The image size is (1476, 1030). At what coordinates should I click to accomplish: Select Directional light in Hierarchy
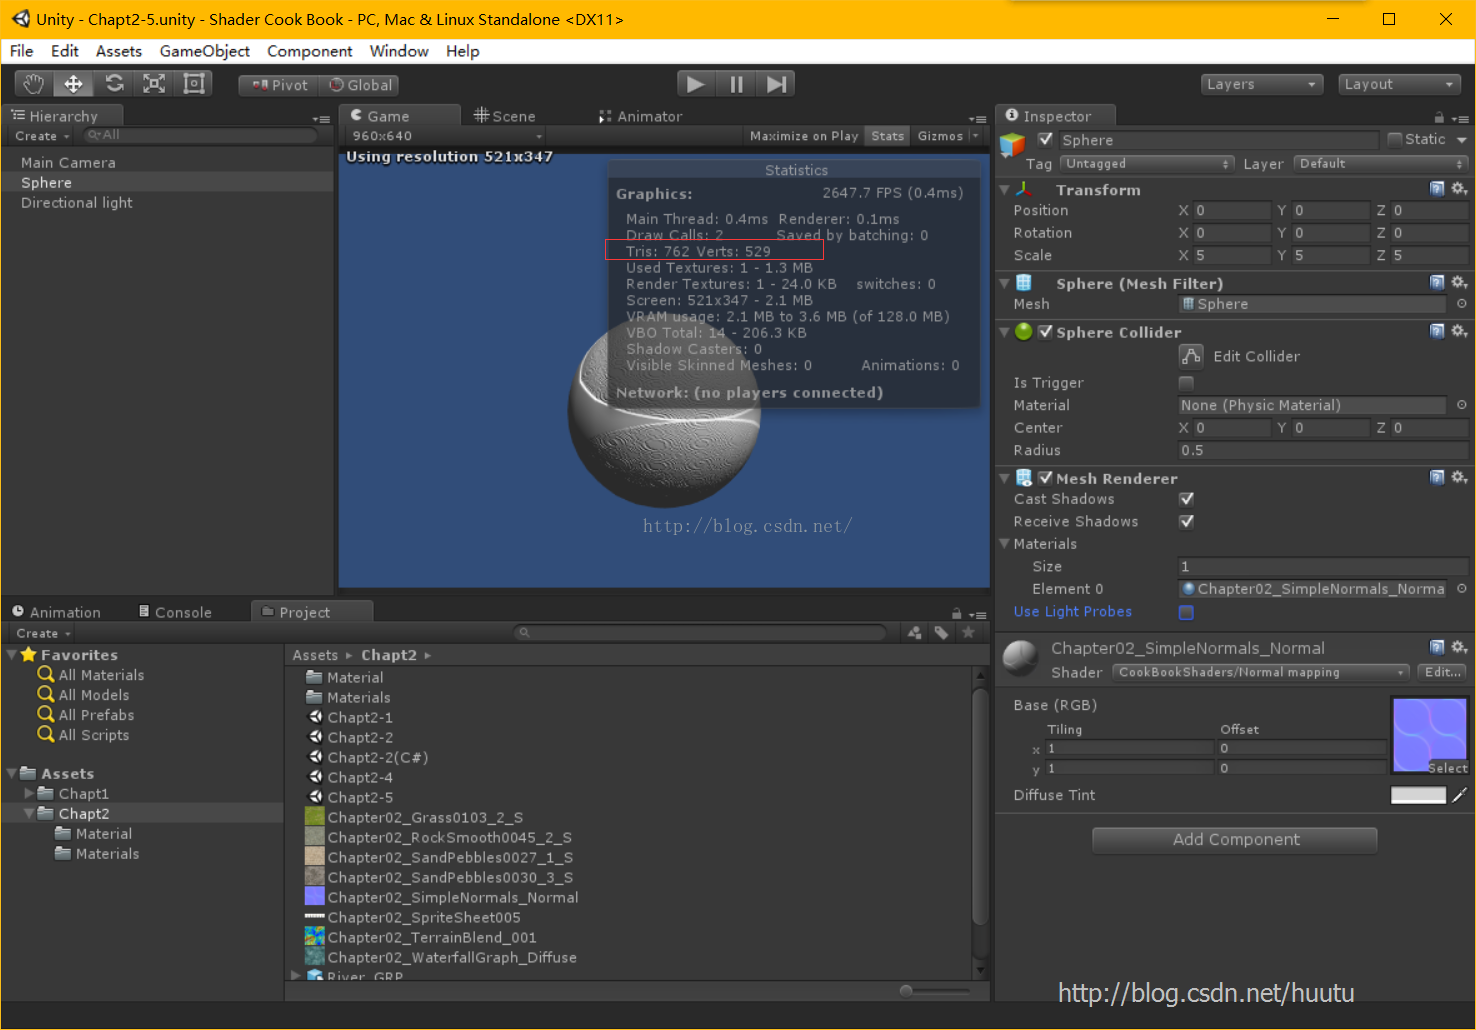(76, 203)
